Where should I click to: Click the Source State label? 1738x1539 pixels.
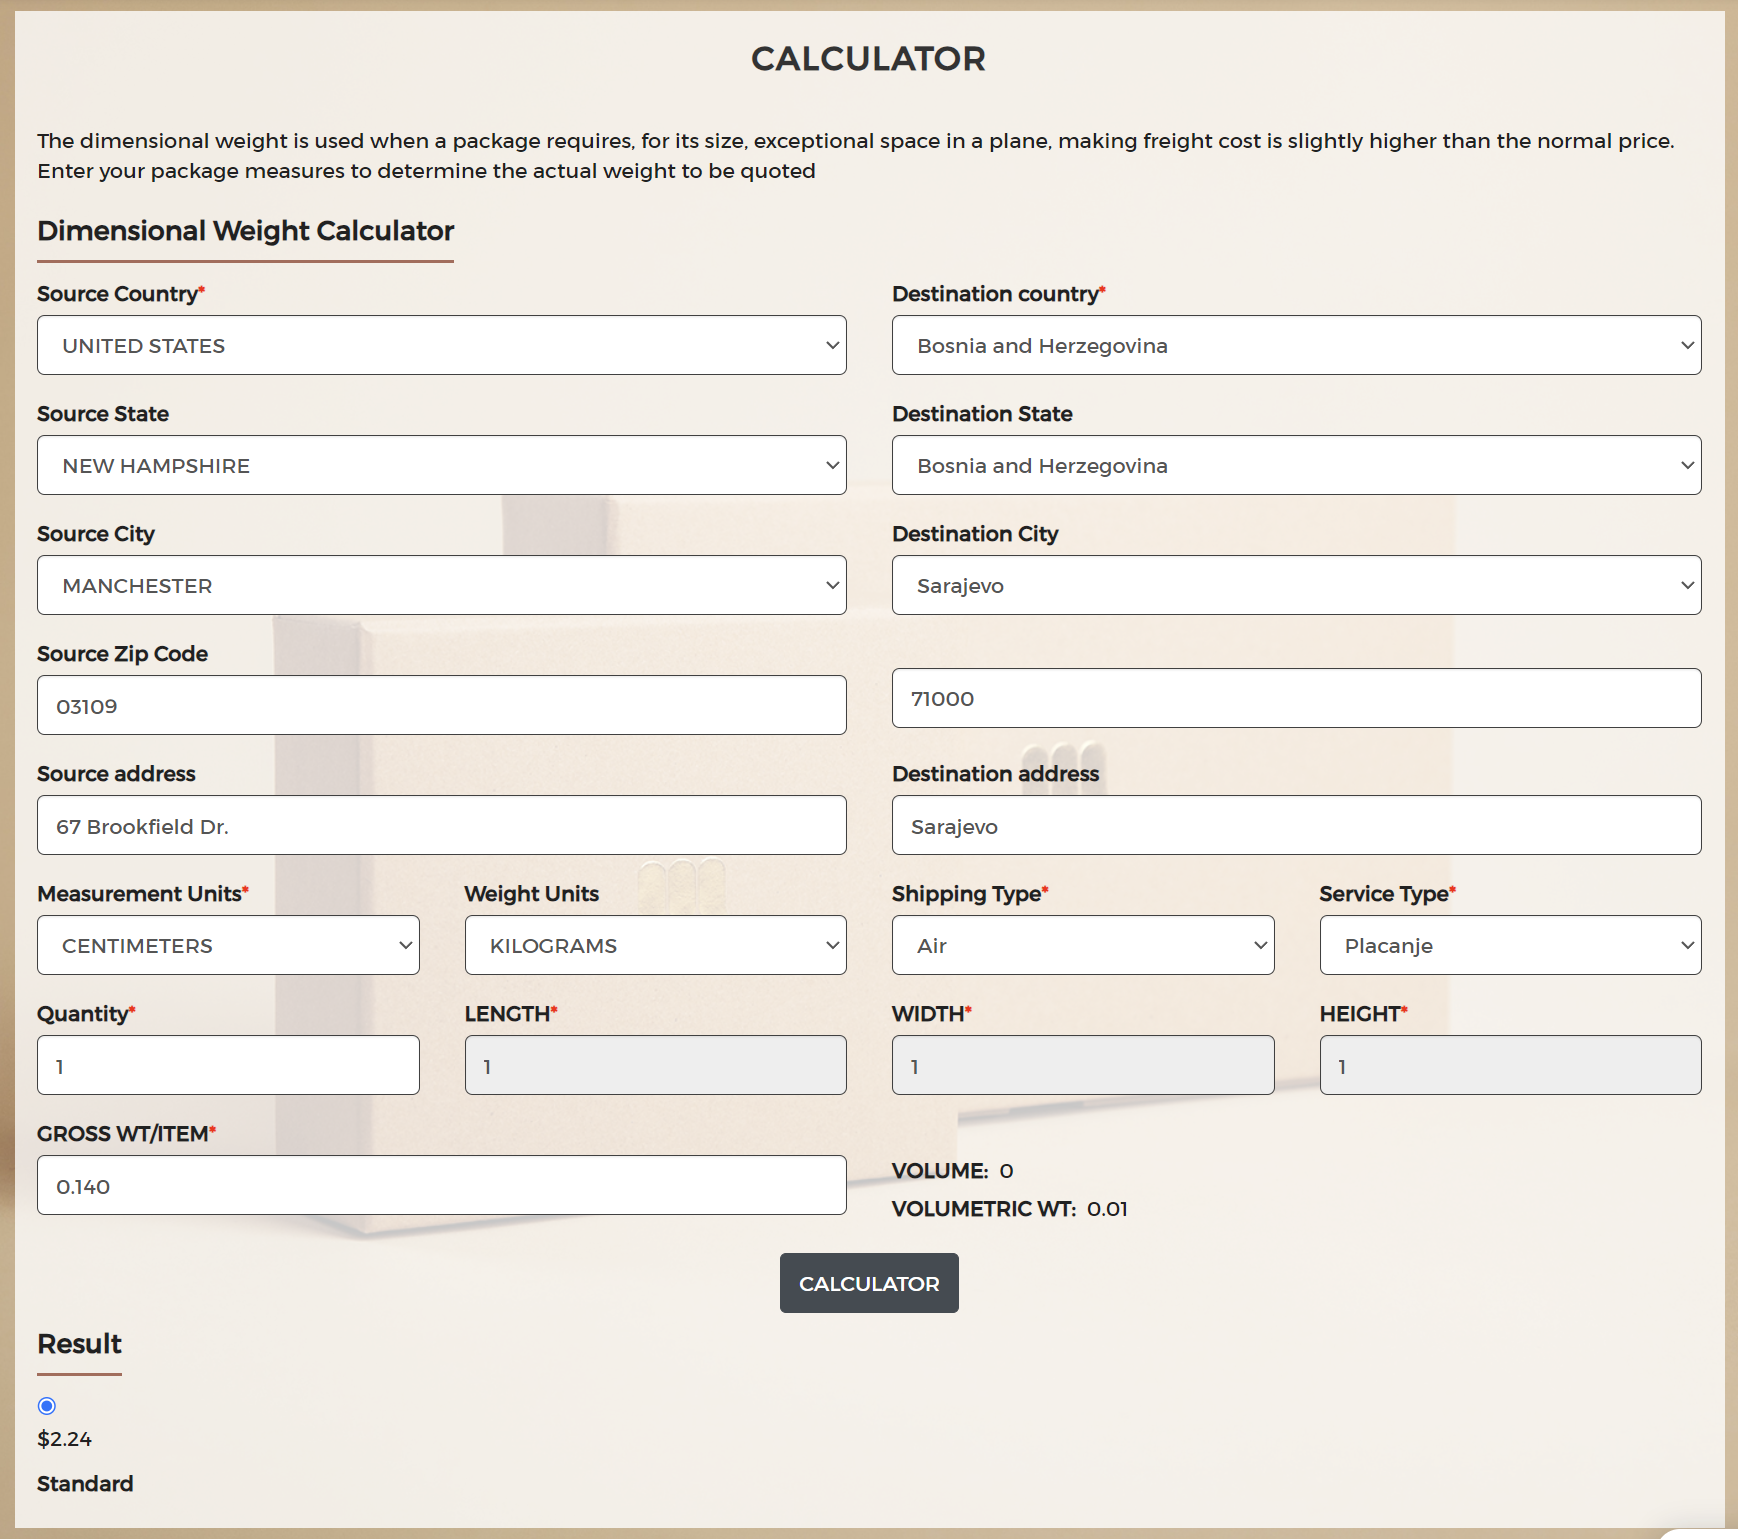click(103, 414)
